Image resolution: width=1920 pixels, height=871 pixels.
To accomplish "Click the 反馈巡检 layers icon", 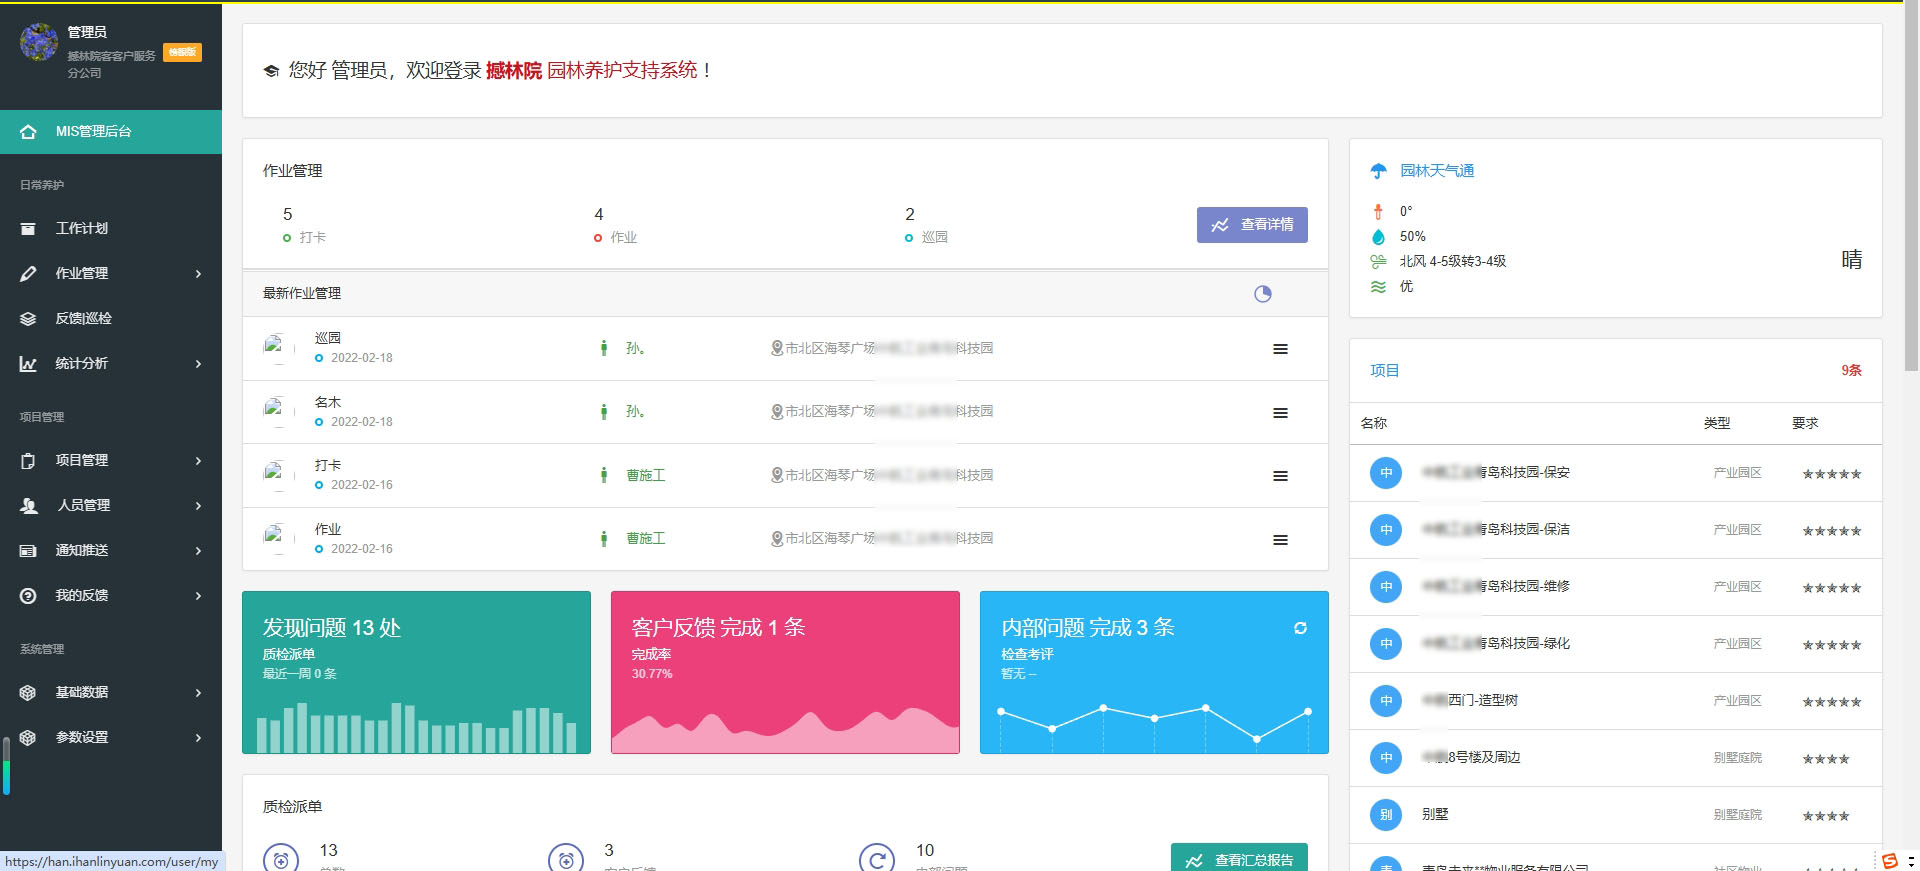I will coord(28,319).
